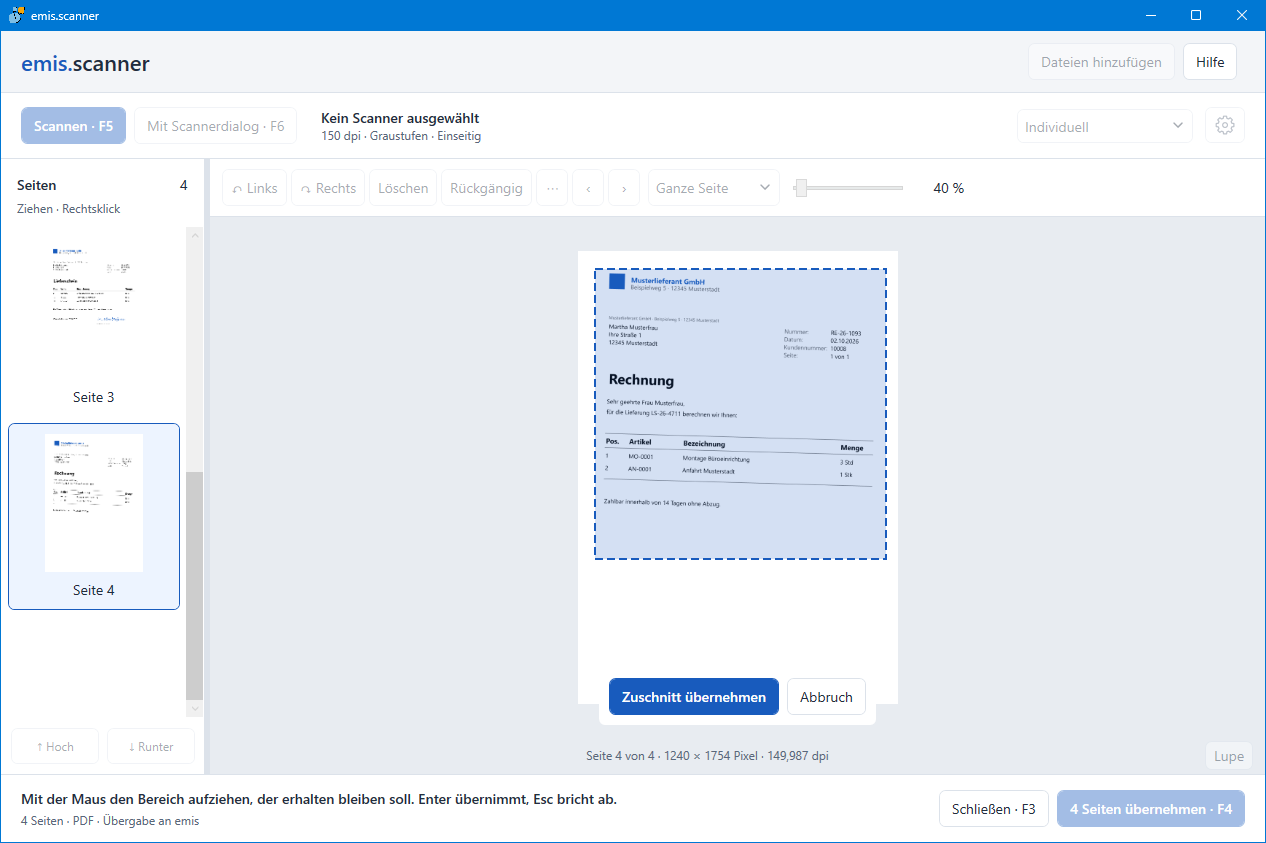Rotate page right with Rechts button
Screen dimensions: 1266x843
[x=328, y=188]
